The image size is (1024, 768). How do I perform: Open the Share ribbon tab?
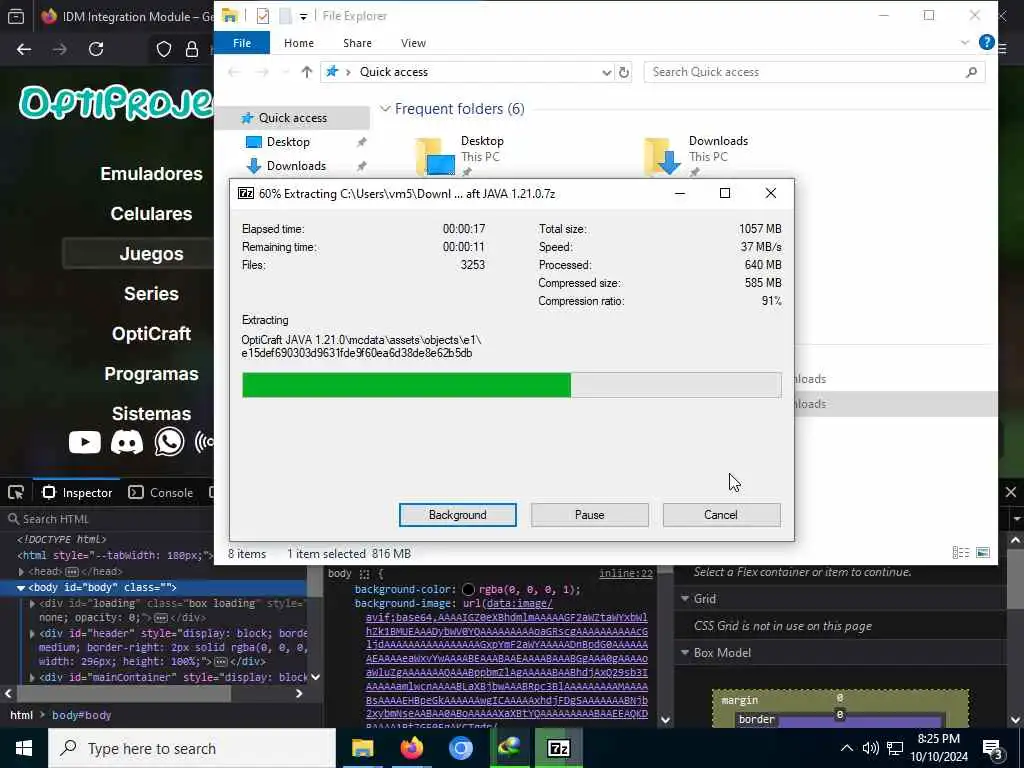(357, 42)
